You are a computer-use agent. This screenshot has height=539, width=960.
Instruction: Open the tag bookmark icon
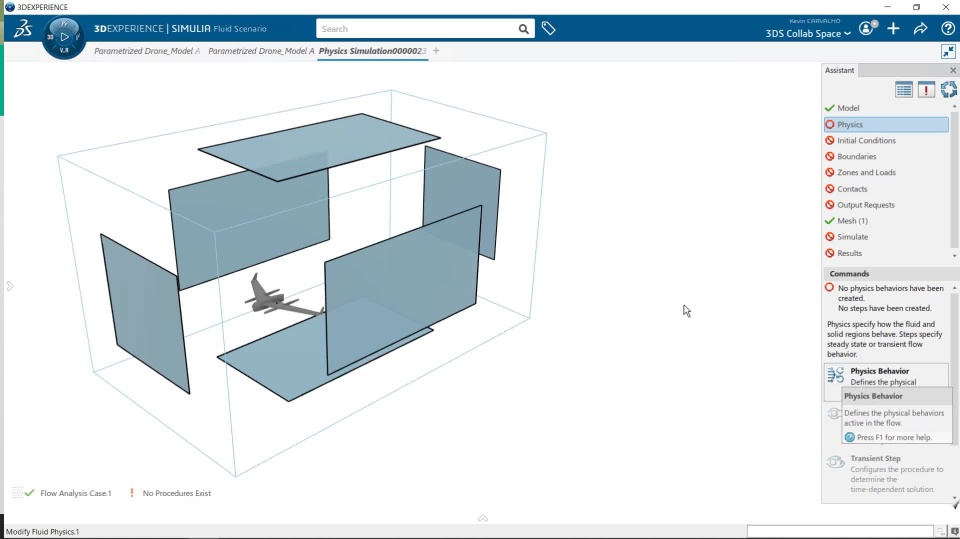pyautogui.click(x=549, y=28)
